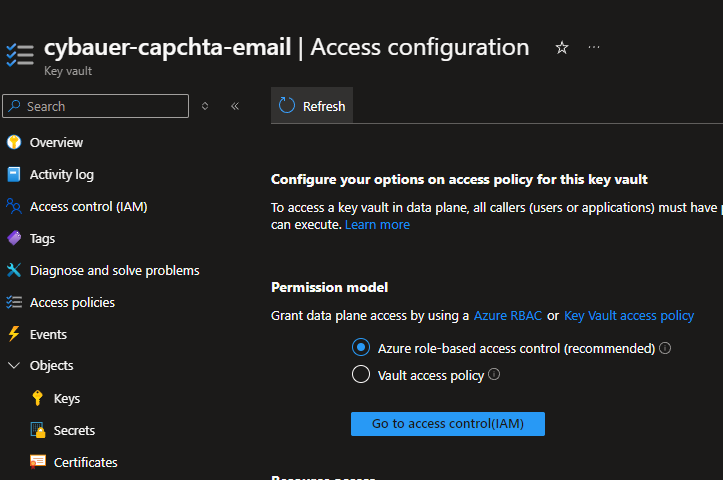Open the Azure RBAC link
Screen dimensions: 723x480
508,315
